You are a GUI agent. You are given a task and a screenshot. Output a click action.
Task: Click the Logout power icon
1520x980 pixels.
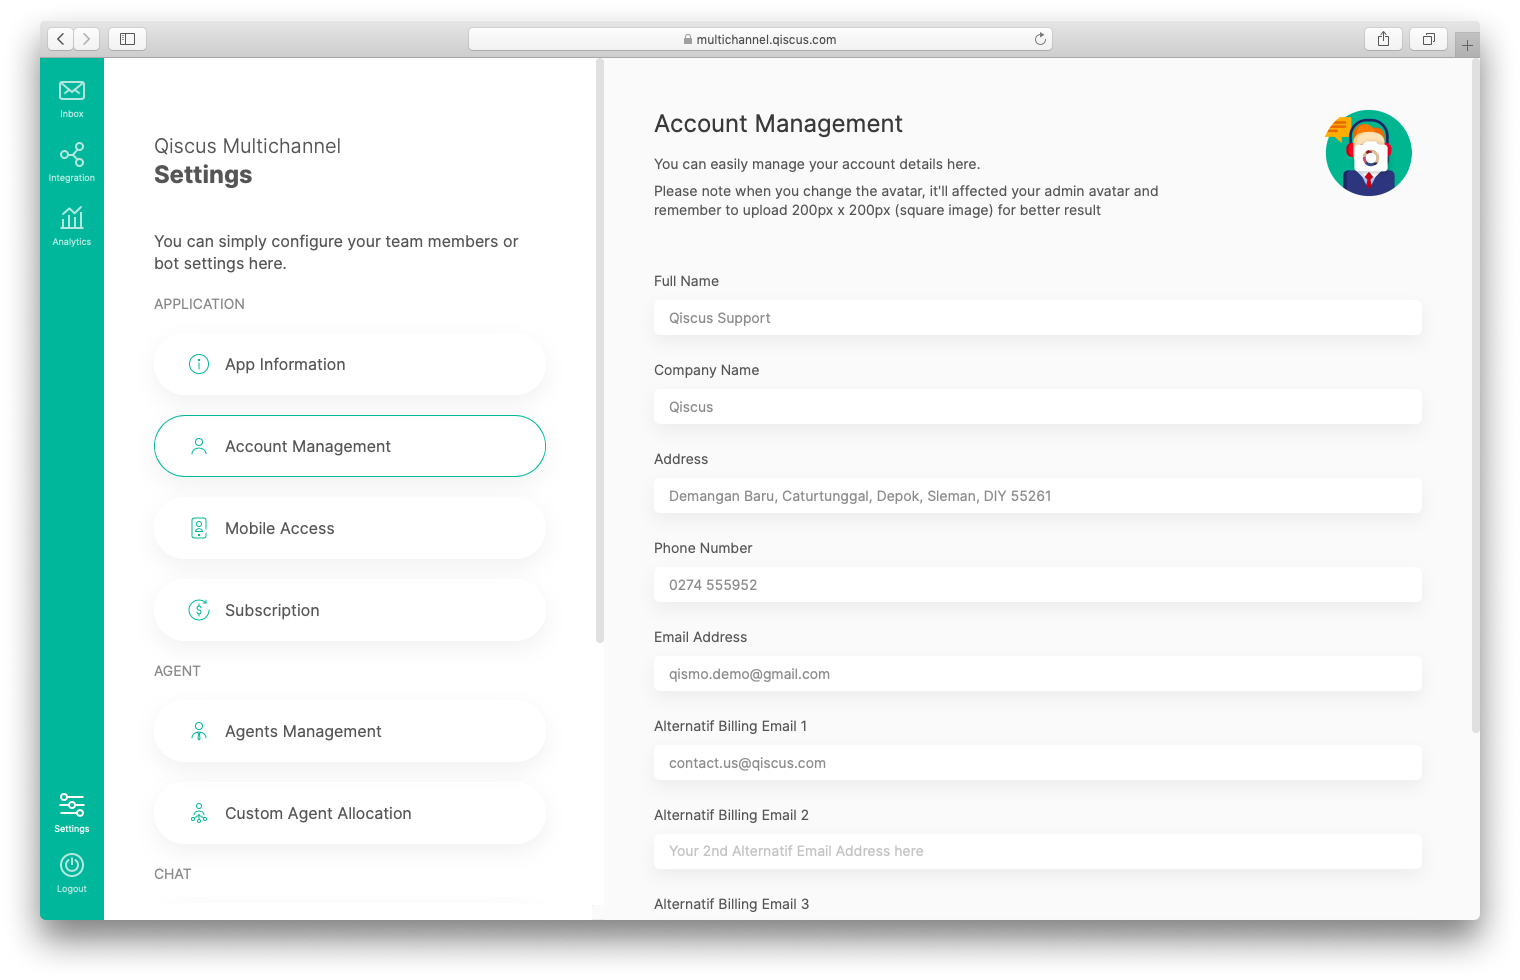coord(72,865)
